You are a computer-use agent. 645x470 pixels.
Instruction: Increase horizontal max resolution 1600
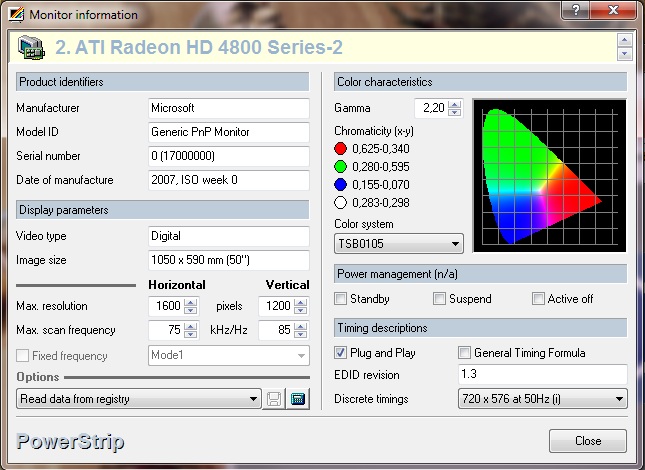(190, 303)
